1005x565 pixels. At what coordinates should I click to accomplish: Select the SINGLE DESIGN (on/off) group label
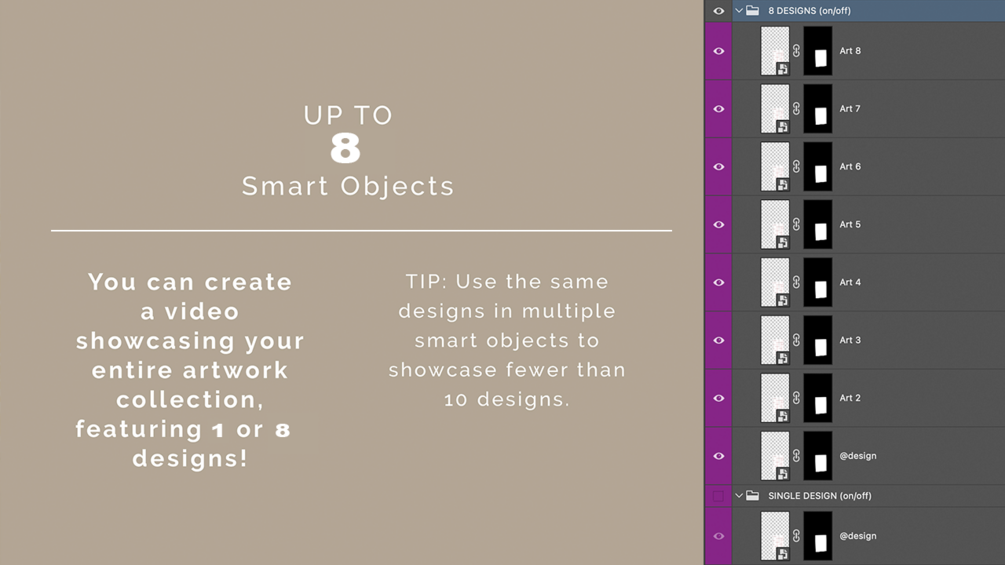(820, 496)
